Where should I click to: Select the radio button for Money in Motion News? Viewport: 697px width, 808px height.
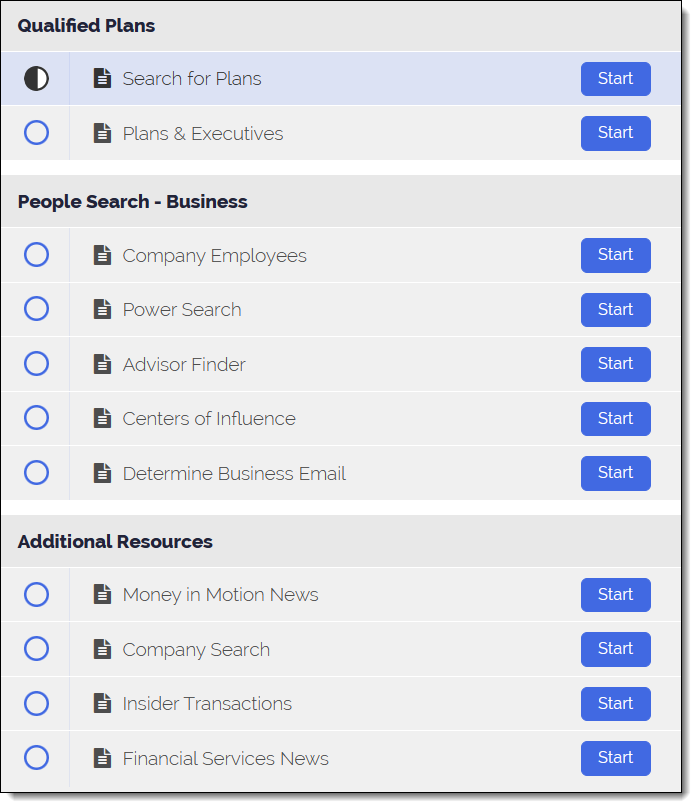point(36,594)
